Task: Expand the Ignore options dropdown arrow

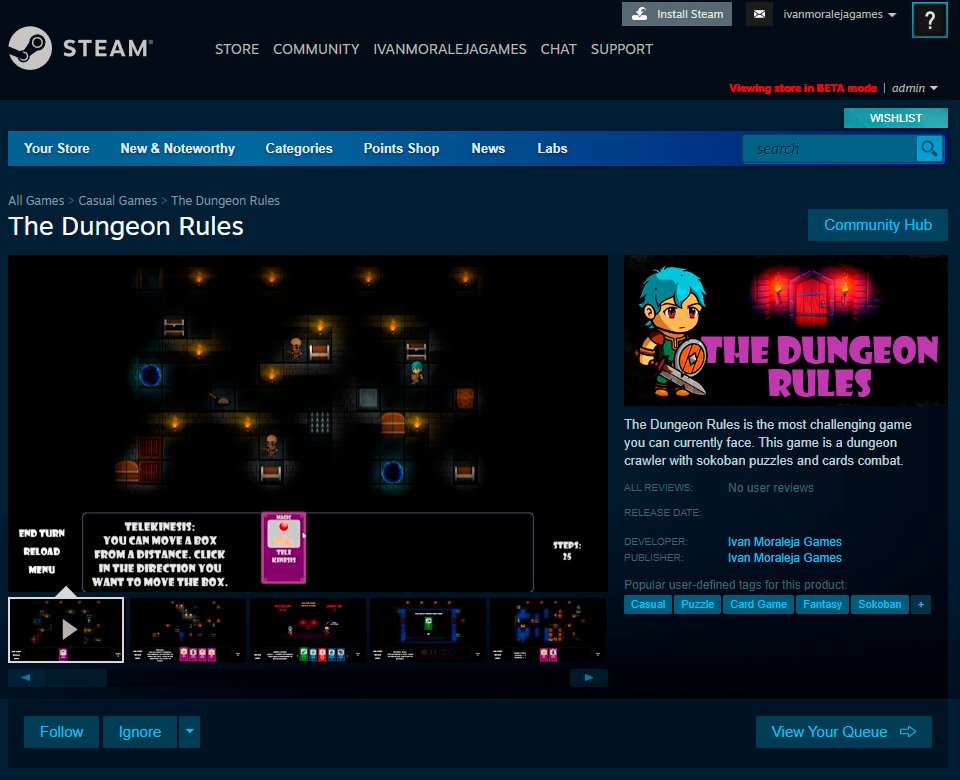Action: pos(189,732)
